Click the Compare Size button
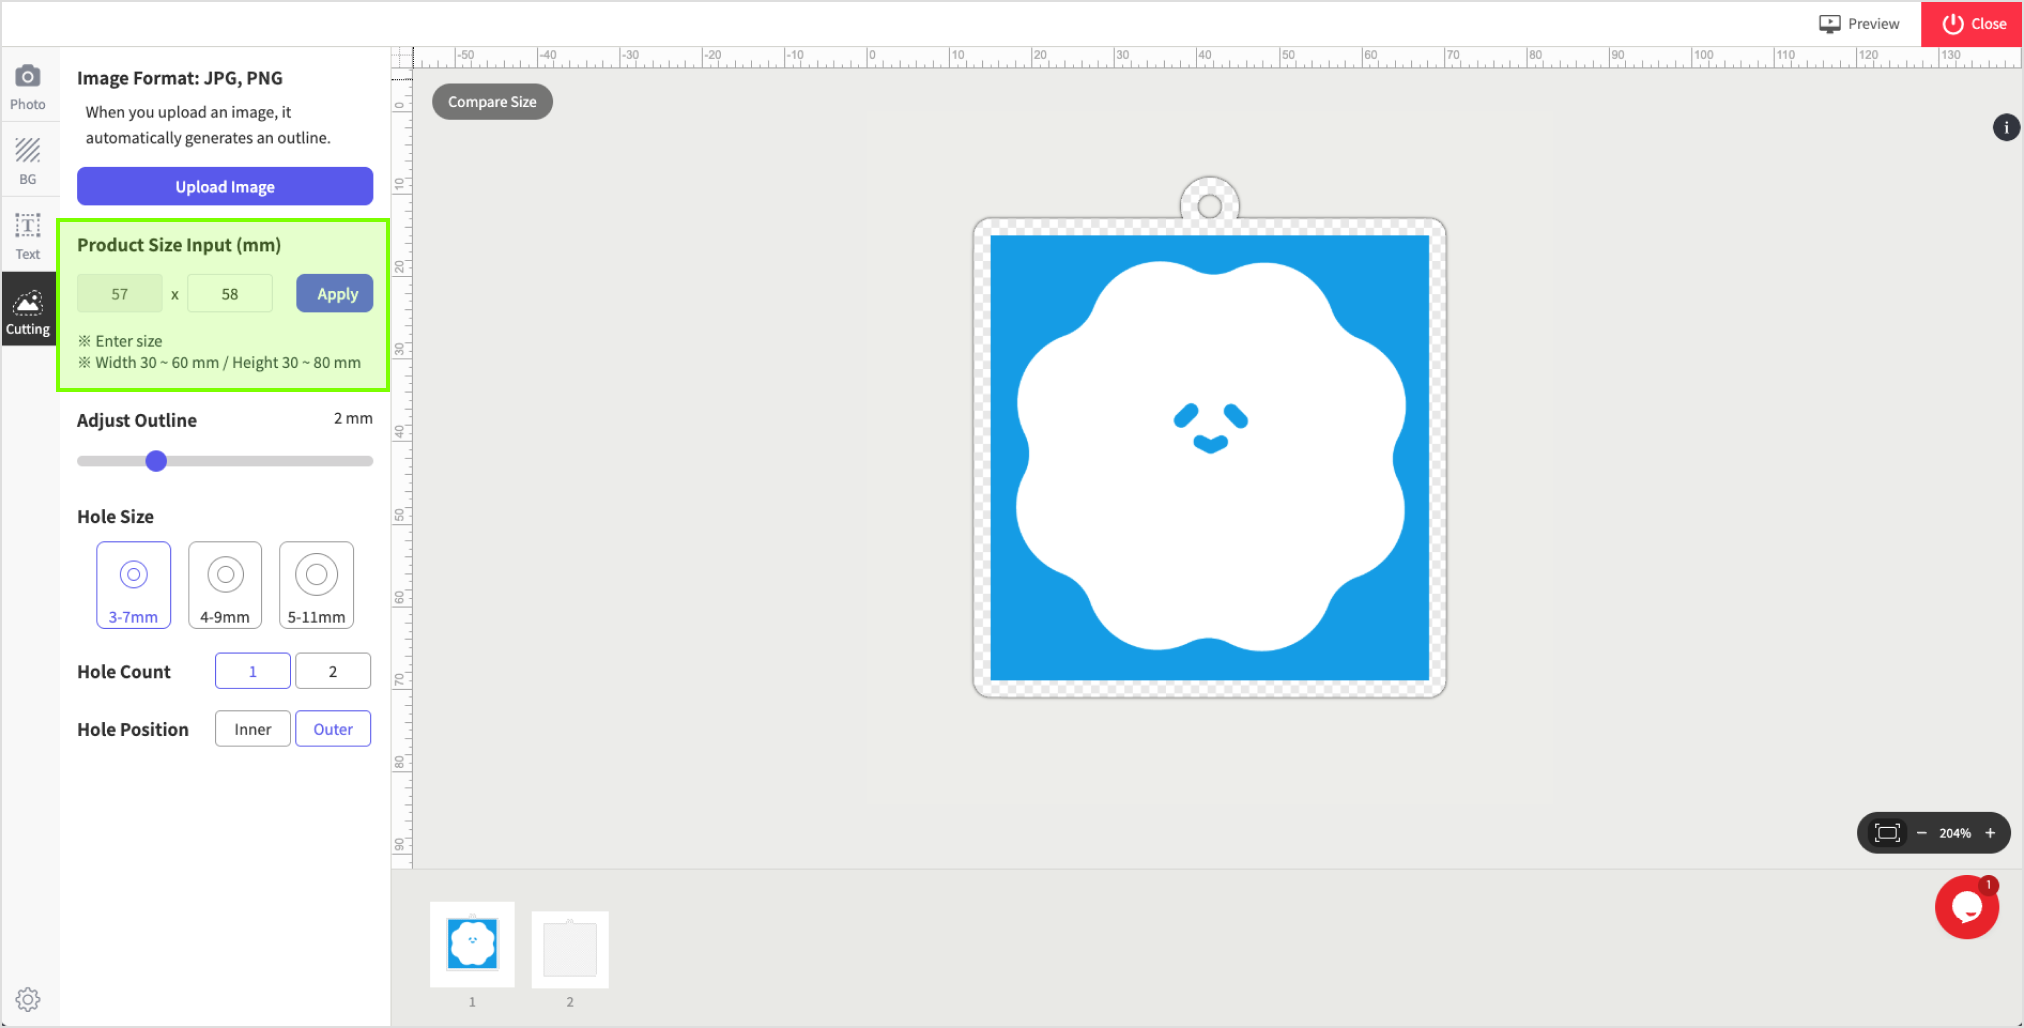The height and width of the screenshot is (1028, 2024). tap(492, 102)
